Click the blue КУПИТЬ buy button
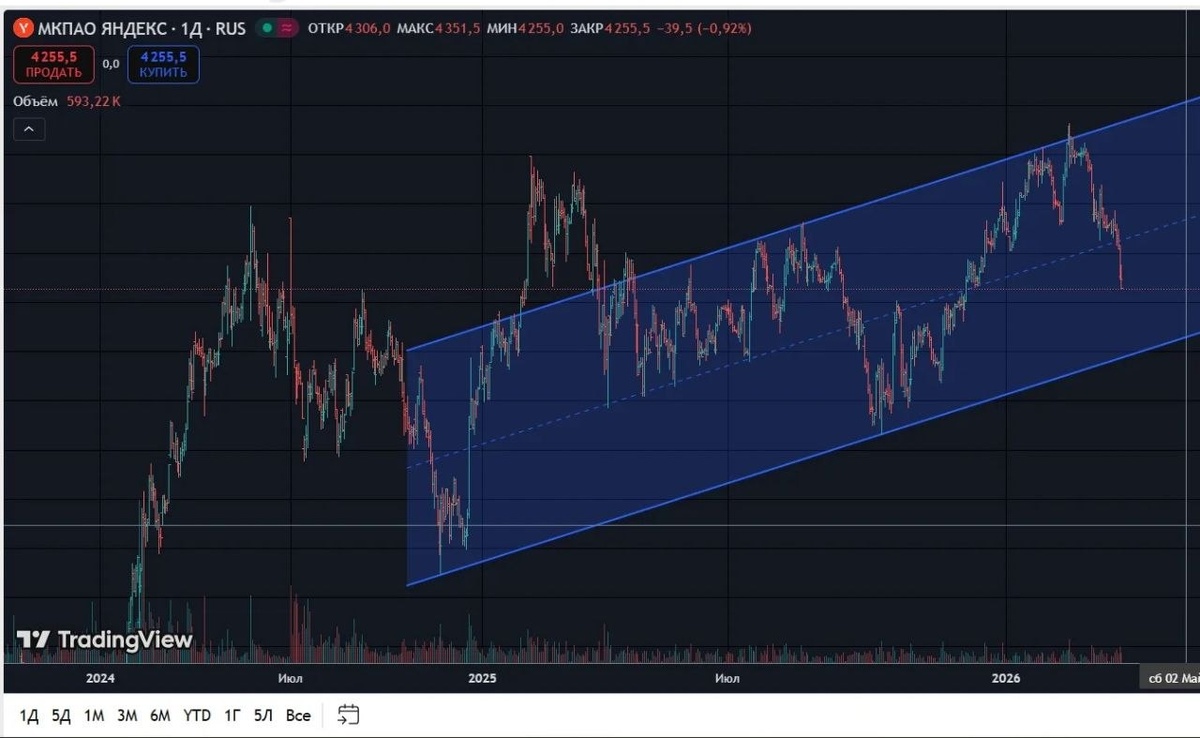This screenshot has height=738, width=1200. 163,65
